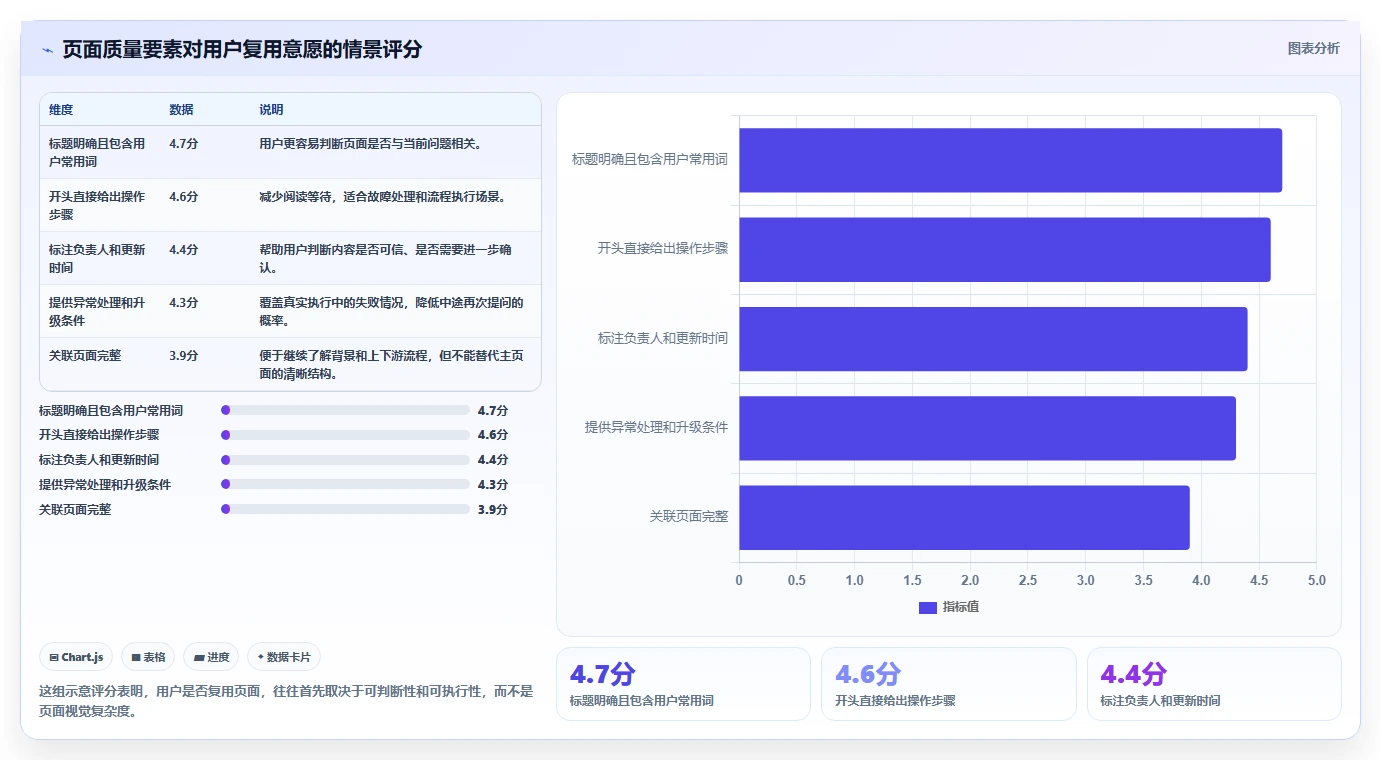Screen dimensions: 1381x760
Task: Click the 开头直接给出操作步骤 progress bar
Action: tap(345, 435)
